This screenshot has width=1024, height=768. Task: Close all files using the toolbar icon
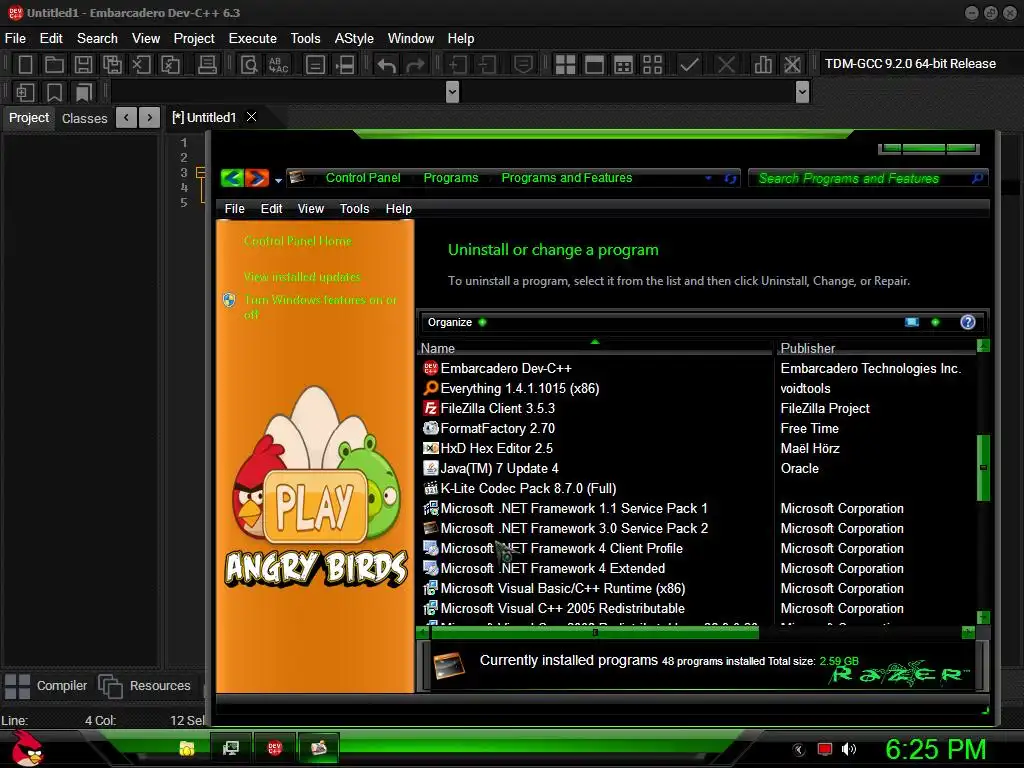(x=170, y=64)
